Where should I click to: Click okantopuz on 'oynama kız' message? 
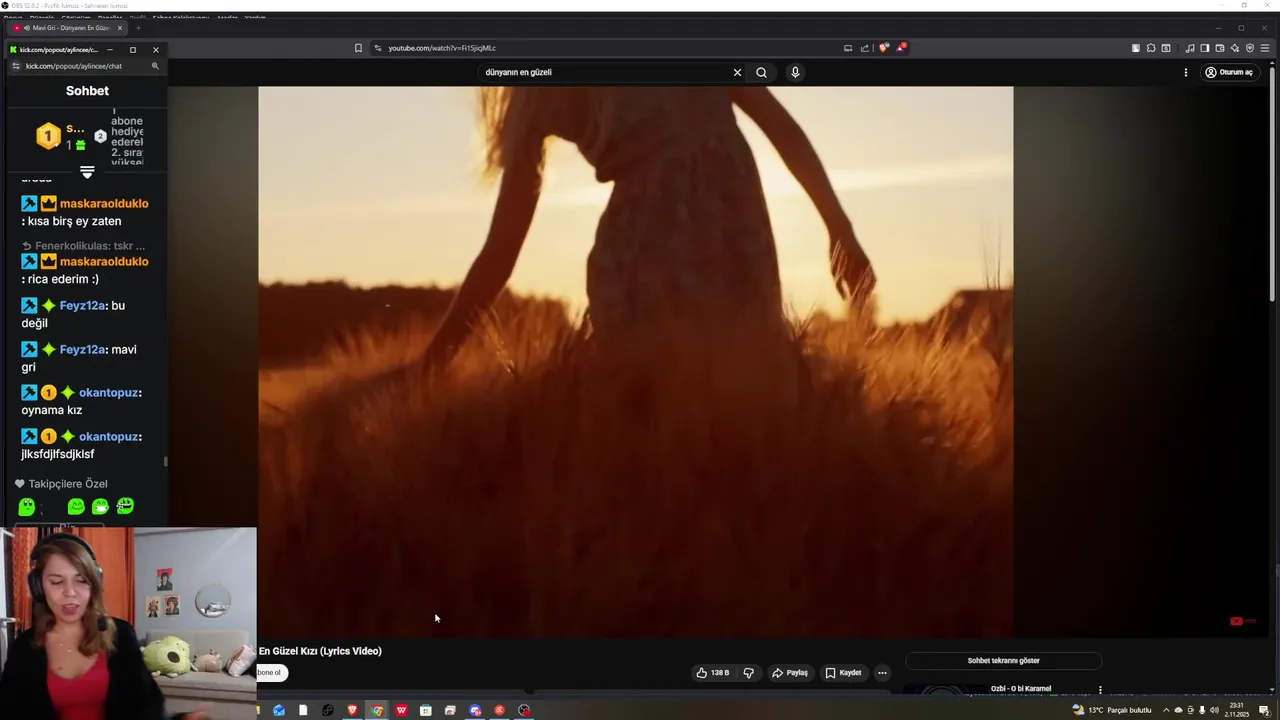coord(108,393)
